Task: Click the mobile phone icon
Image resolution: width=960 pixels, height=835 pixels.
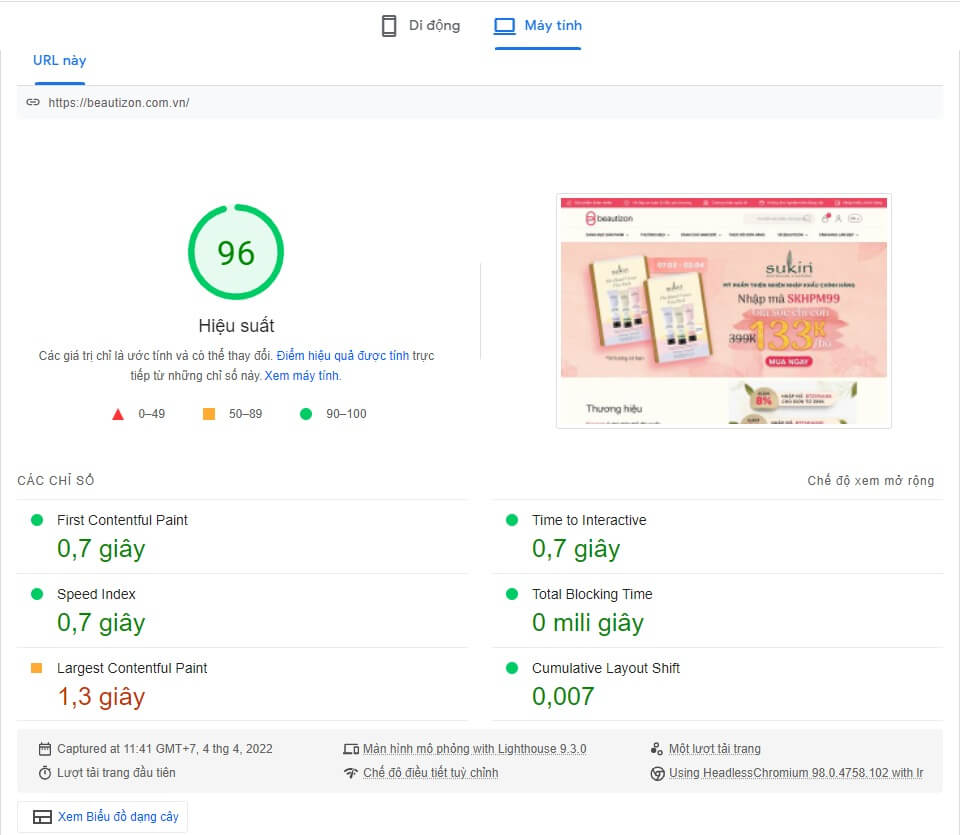Action: (x=389, y=26)
